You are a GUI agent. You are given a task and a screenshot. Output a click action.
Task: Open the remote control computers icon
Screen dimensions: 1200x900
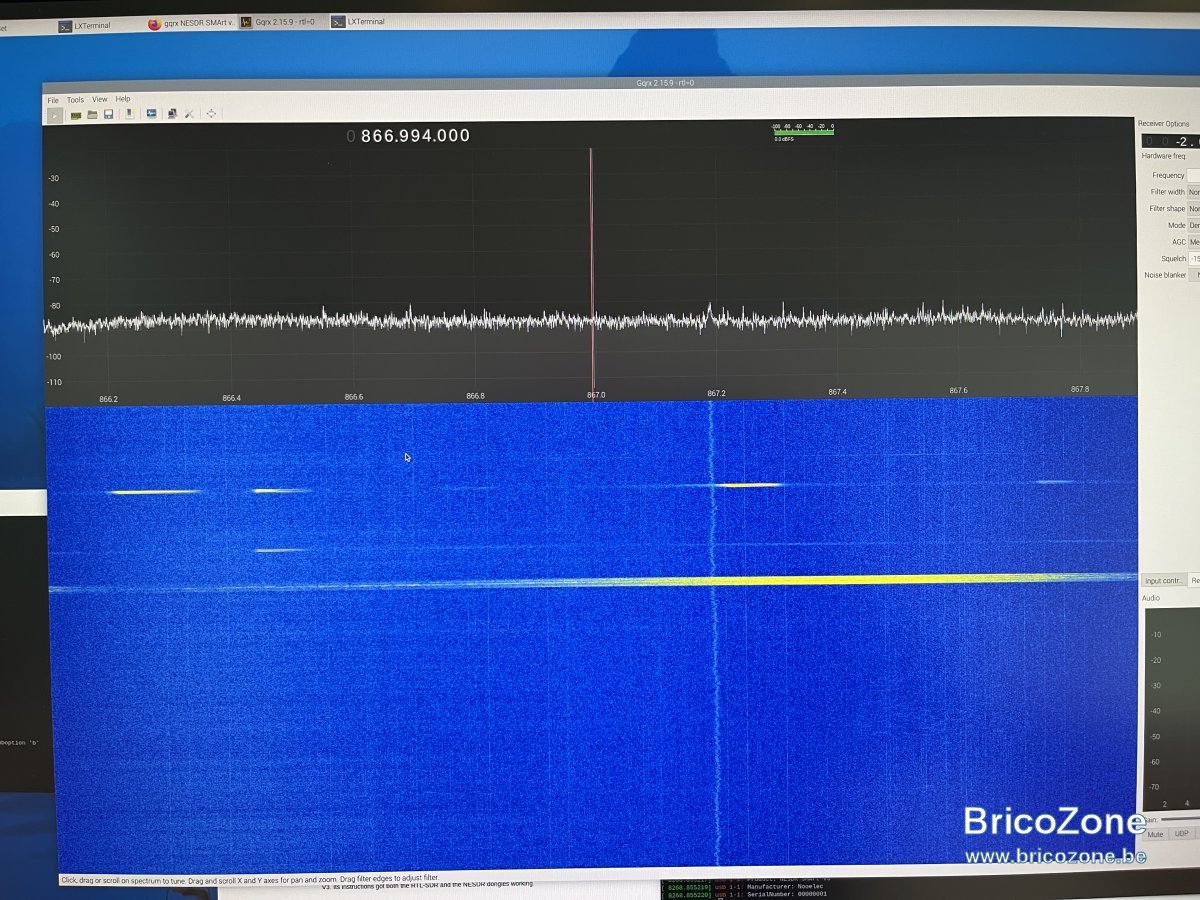coord(173,114)
